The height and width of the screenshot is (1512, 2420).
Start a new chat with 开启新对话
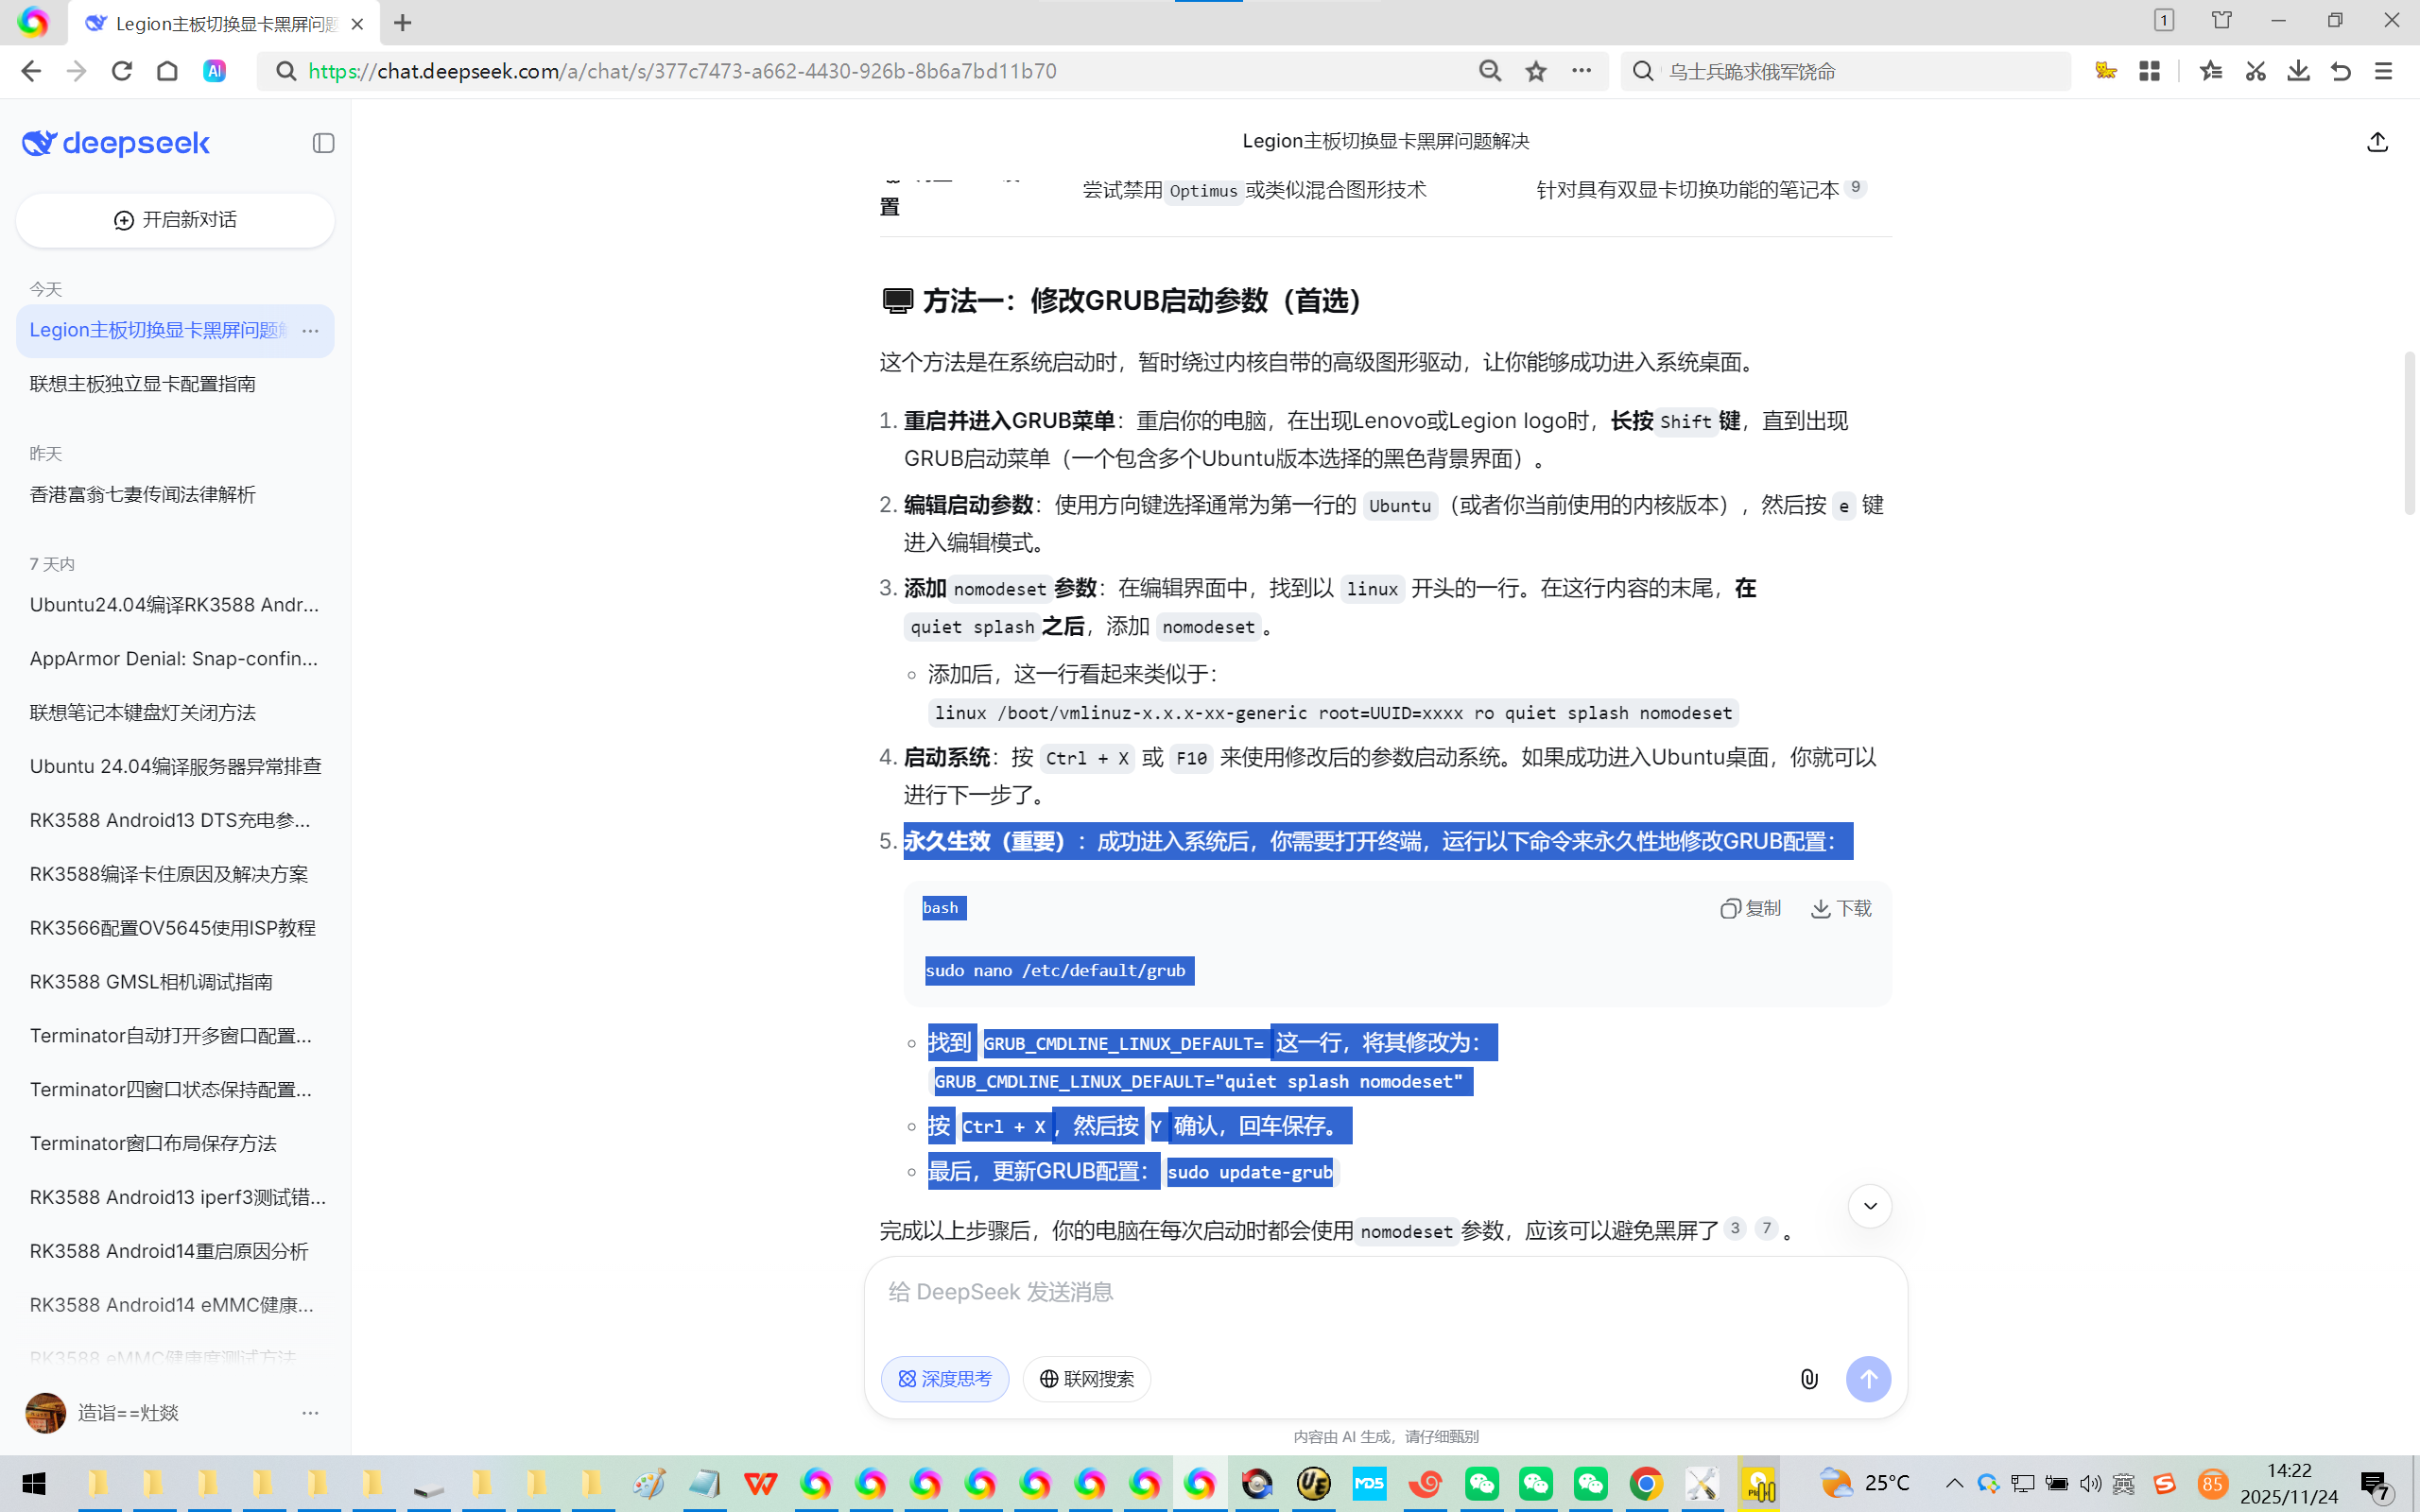click(175, 220)
